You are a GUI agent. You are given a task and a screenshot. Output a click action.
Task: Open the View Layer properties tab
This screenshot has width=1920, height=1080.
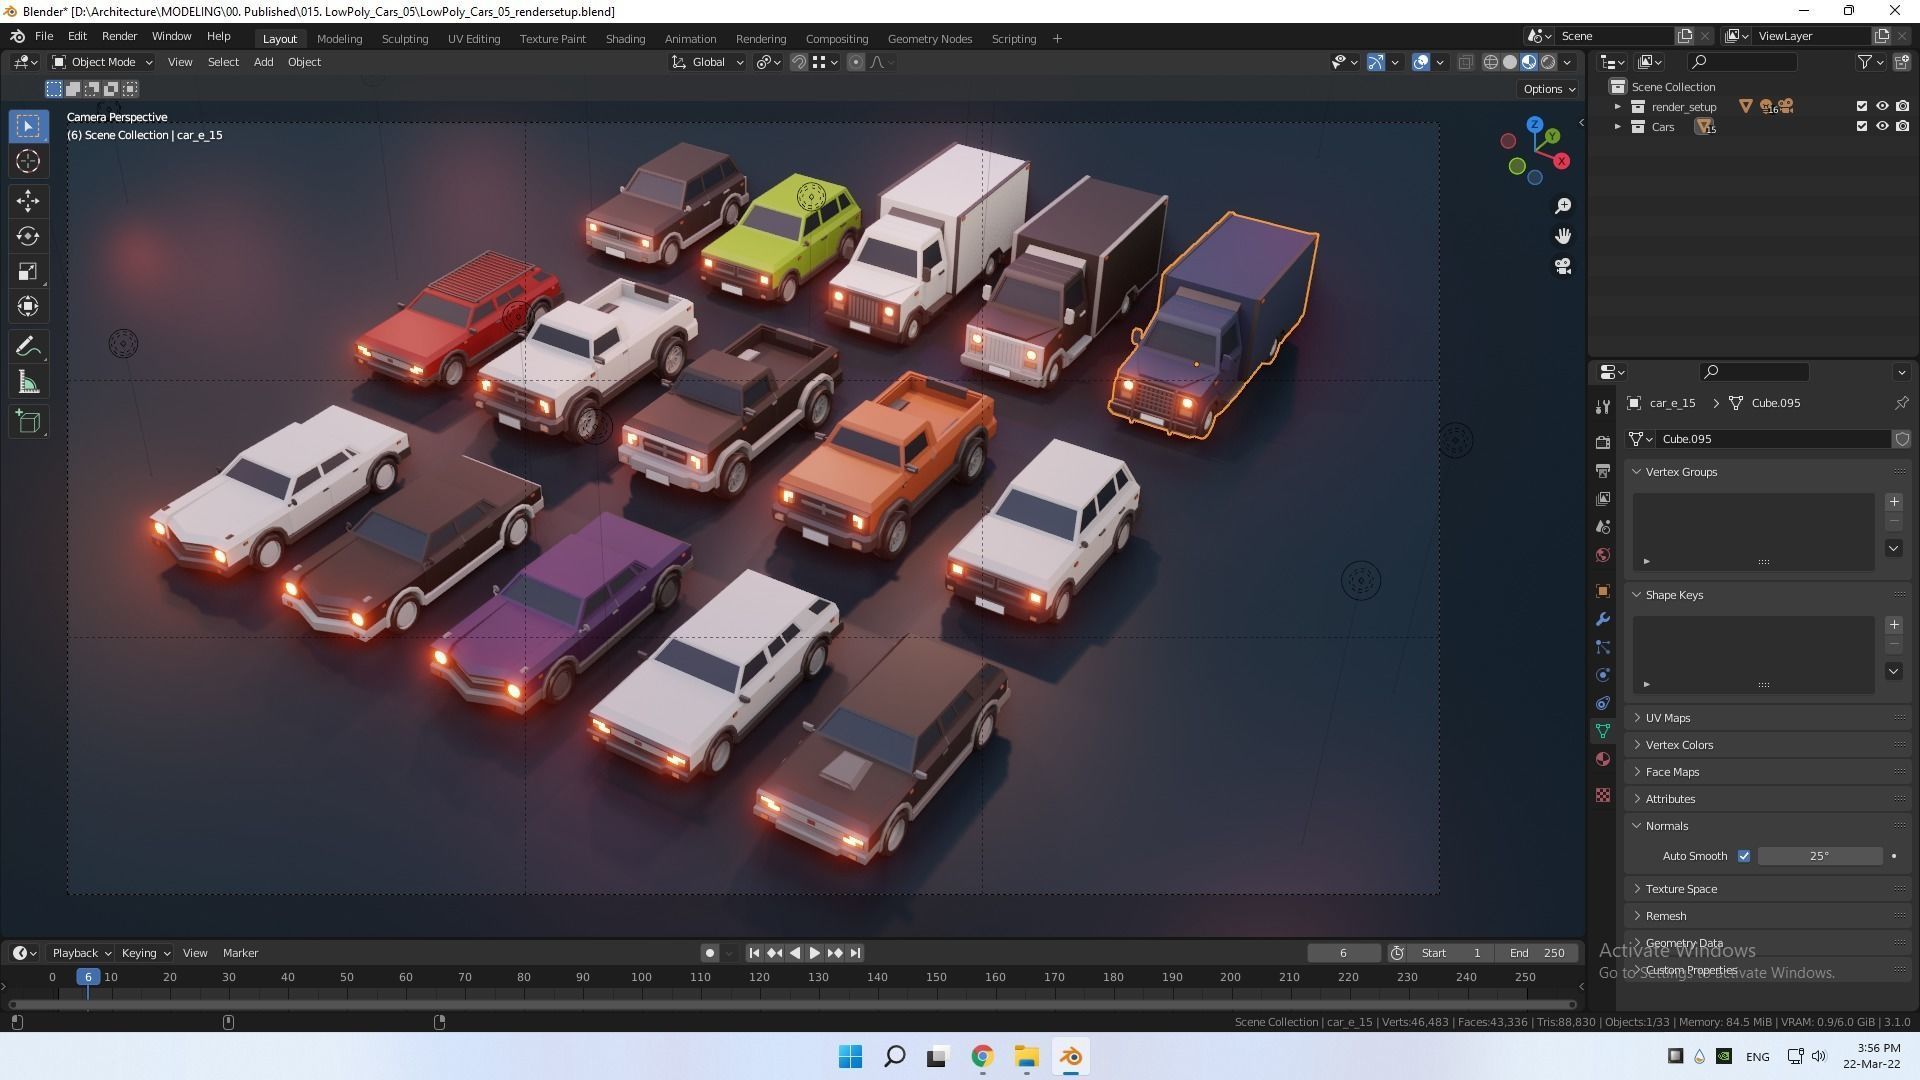pos(1603,498)
